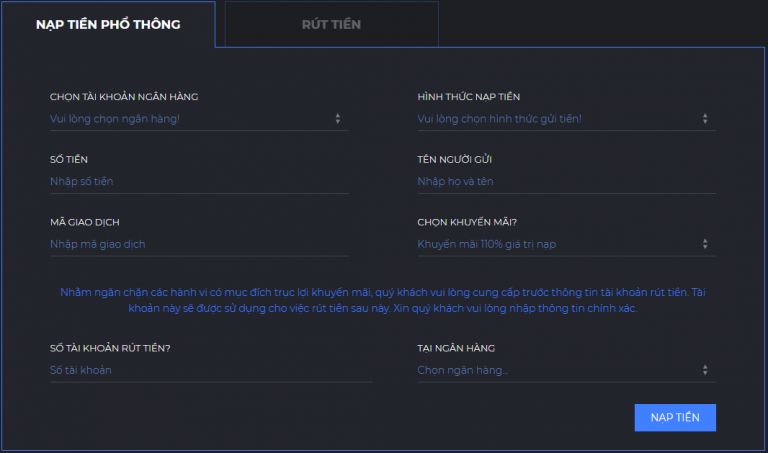This screenshot has height=453, width=768.
Task: Click the 'TẠI NGÂN HÀNG' label
Action: 456,348
